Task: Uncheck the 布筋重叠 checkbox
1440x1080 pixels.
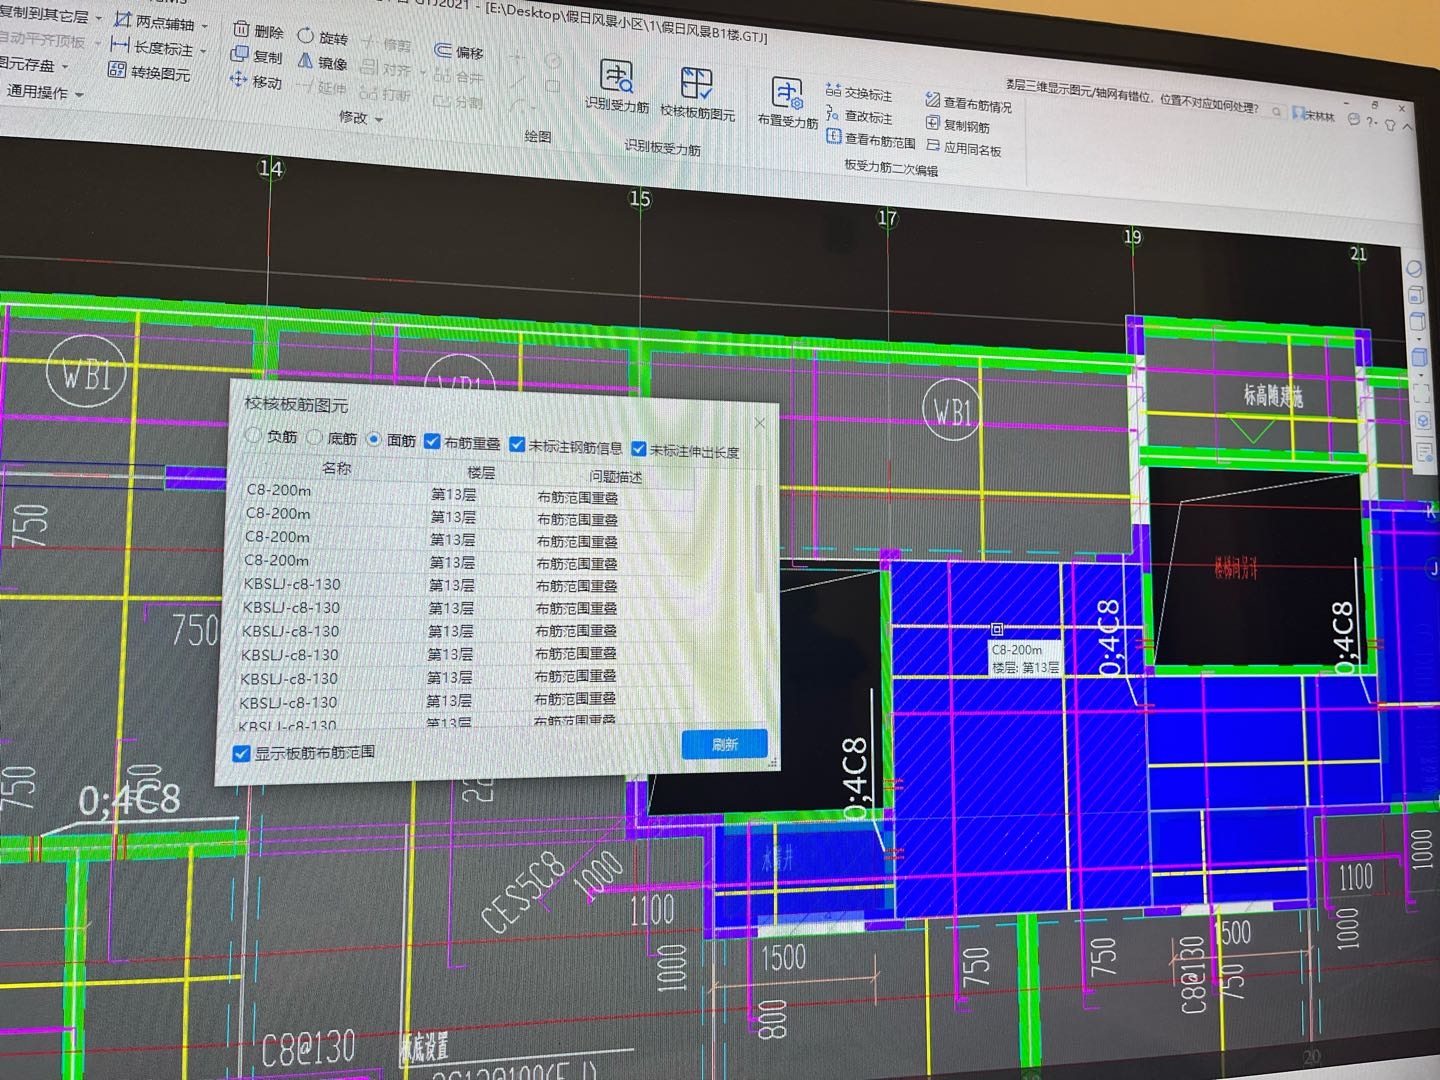Action: point(432,441)
